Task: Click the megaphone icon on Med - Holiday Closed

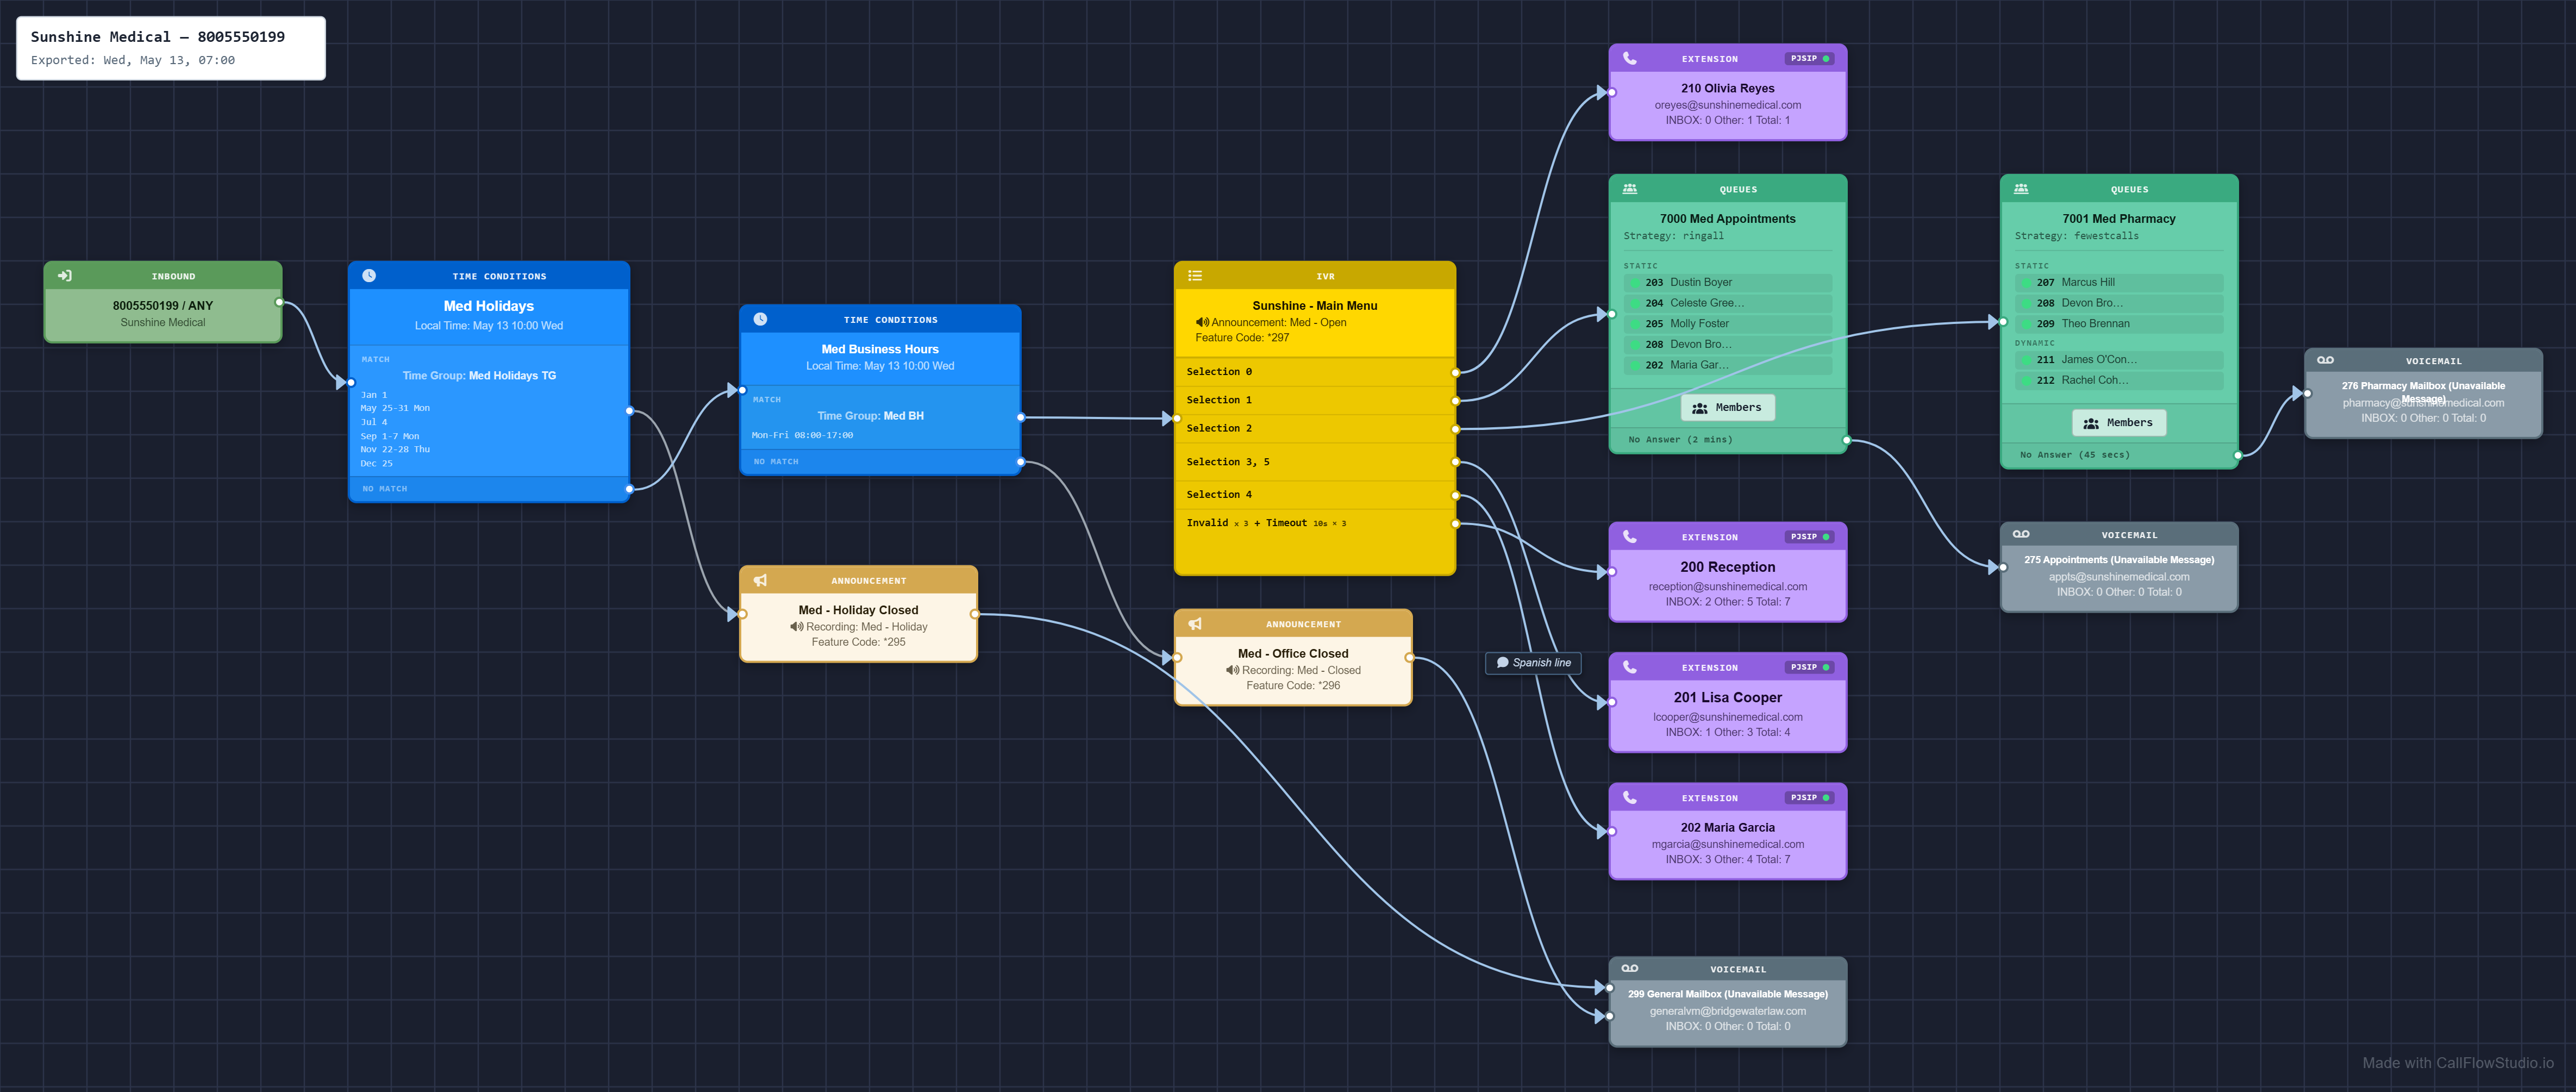Action: [760, 580]
